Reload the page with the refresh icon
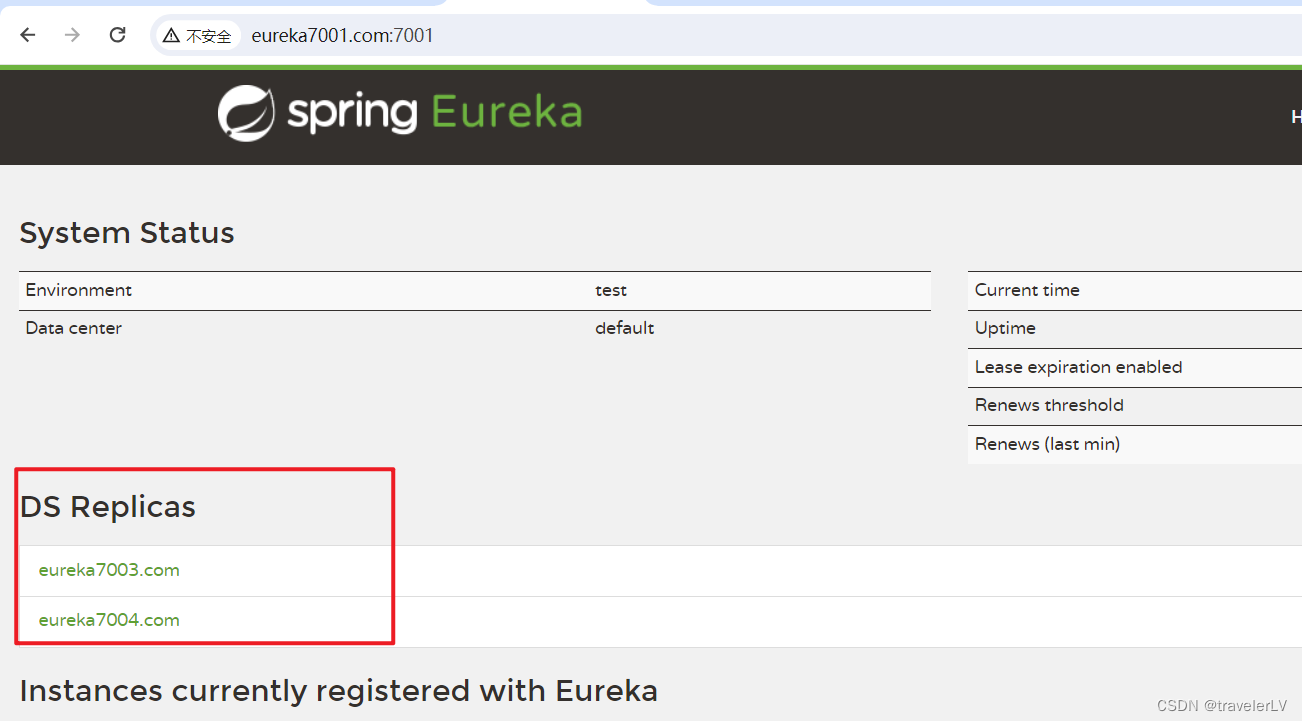Screen dimensions: 1302x721 (117, 35)
